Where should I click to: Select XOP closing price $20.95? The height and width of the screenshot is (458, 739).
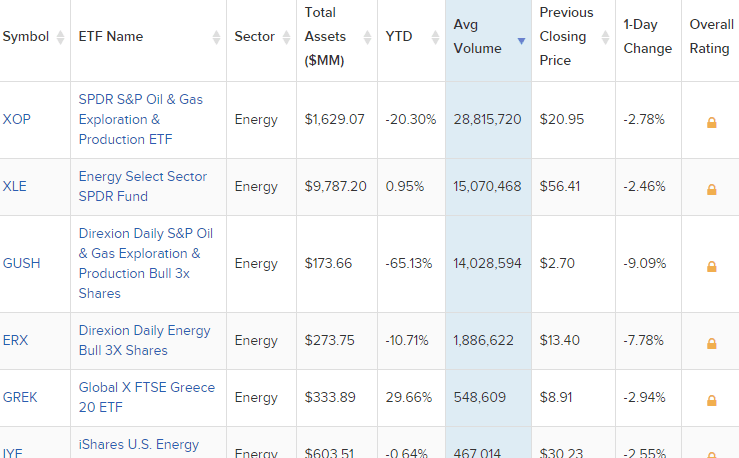[x=561, y=119]
